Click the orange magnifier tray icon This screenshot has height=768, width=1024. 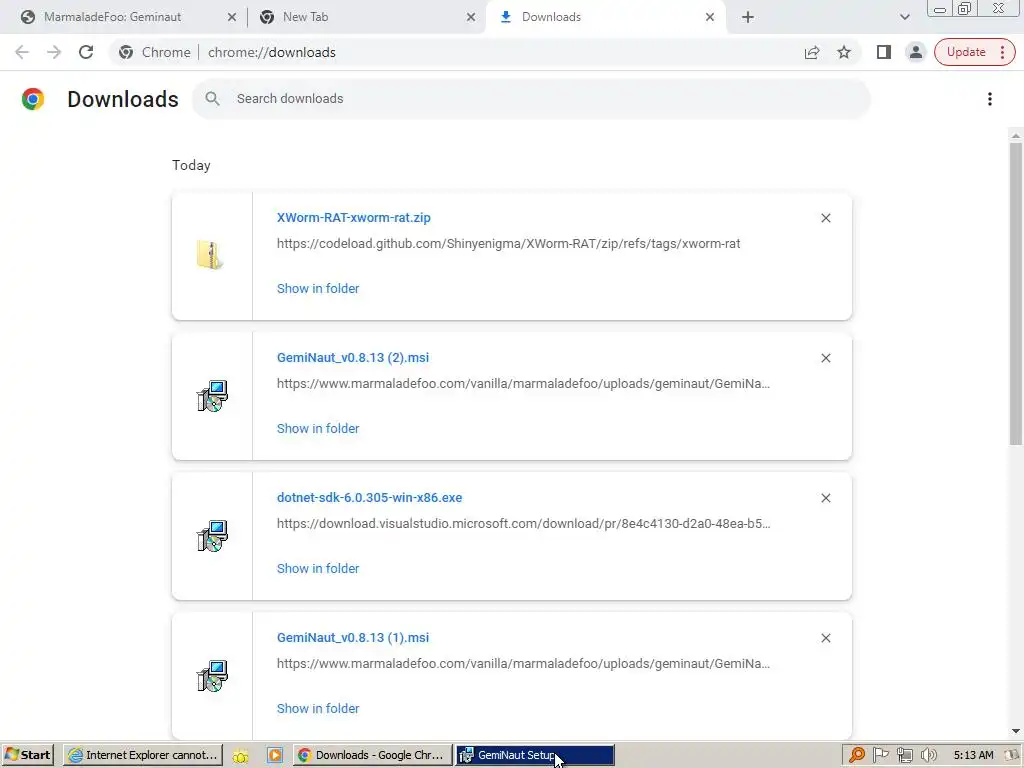point(856,755)
